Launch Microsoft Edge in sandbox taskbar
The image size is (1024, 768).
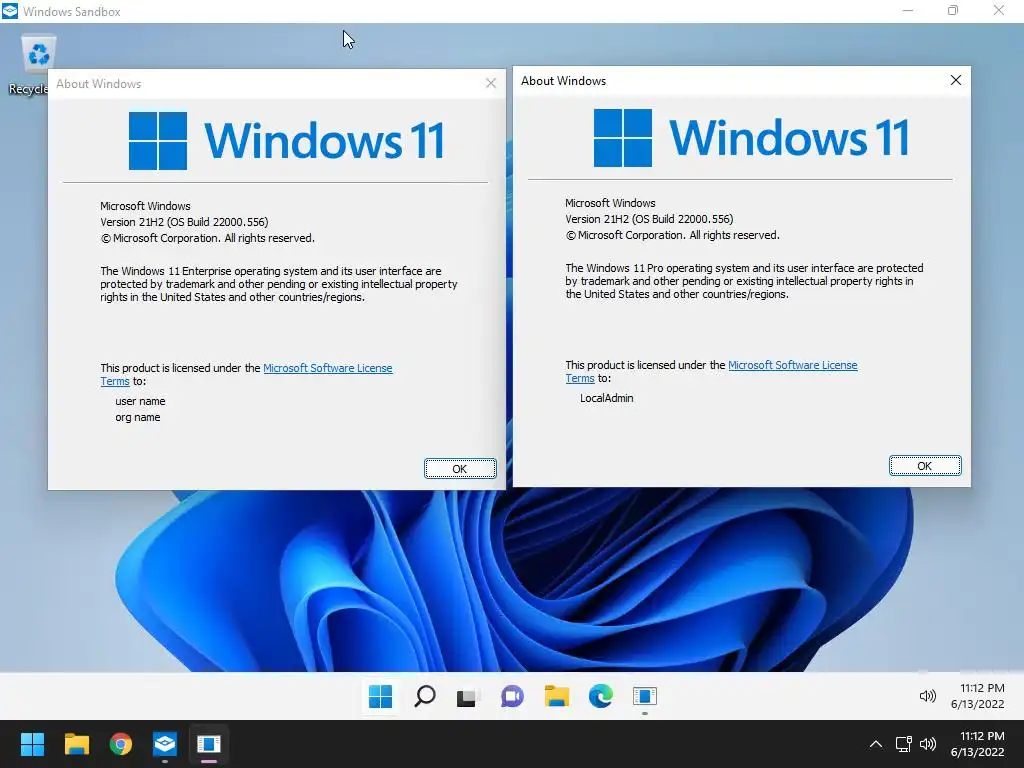pos(600,696)
